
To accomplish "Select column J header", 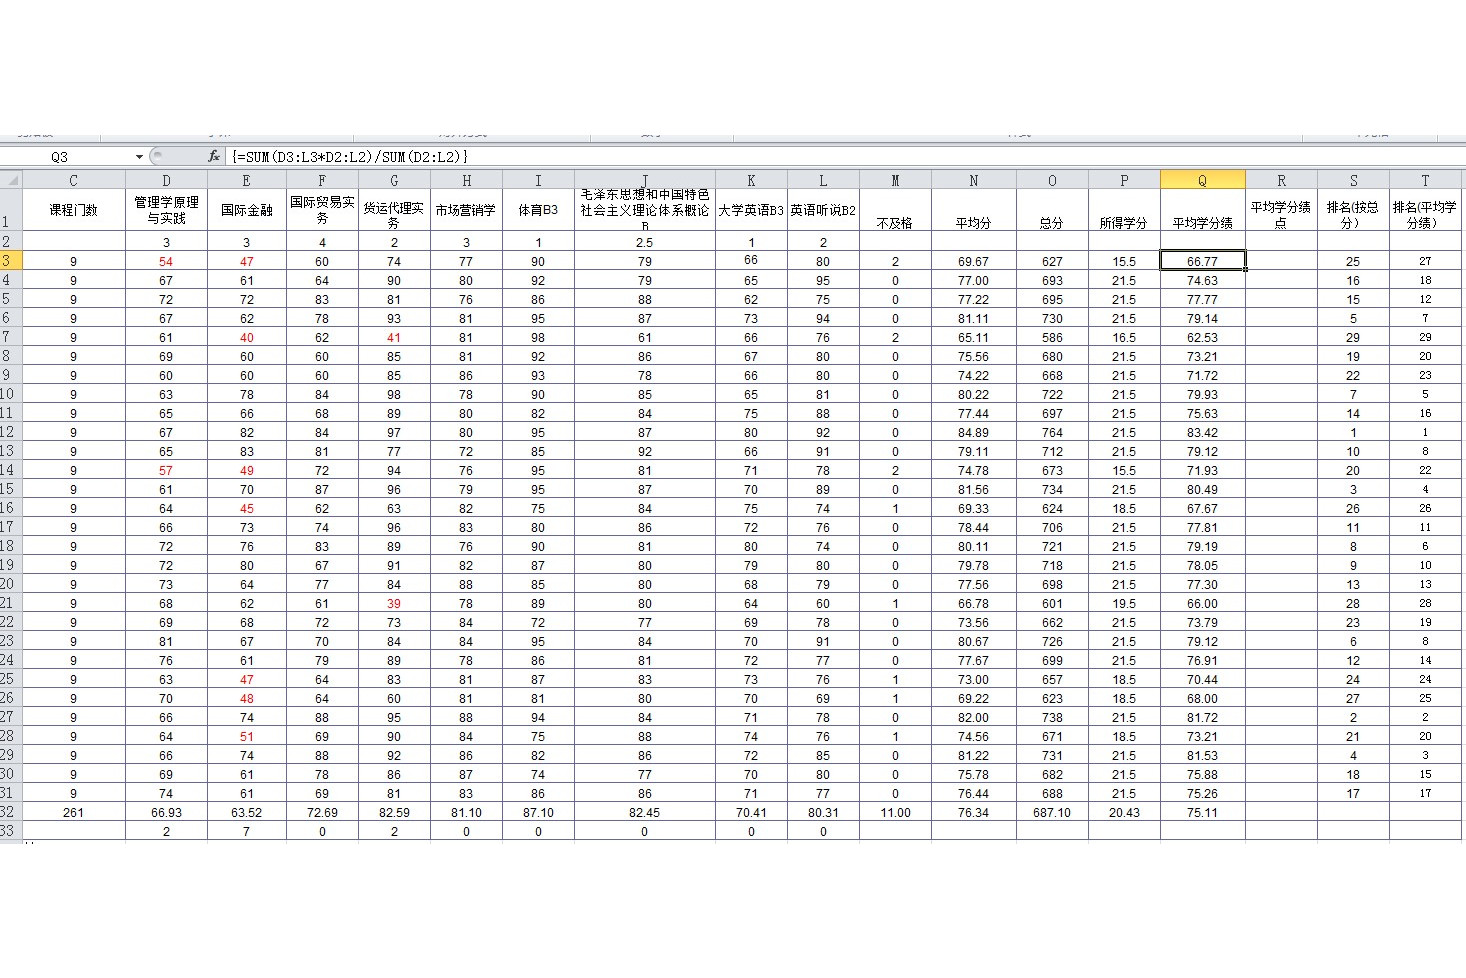I will (x=645, y=180).
